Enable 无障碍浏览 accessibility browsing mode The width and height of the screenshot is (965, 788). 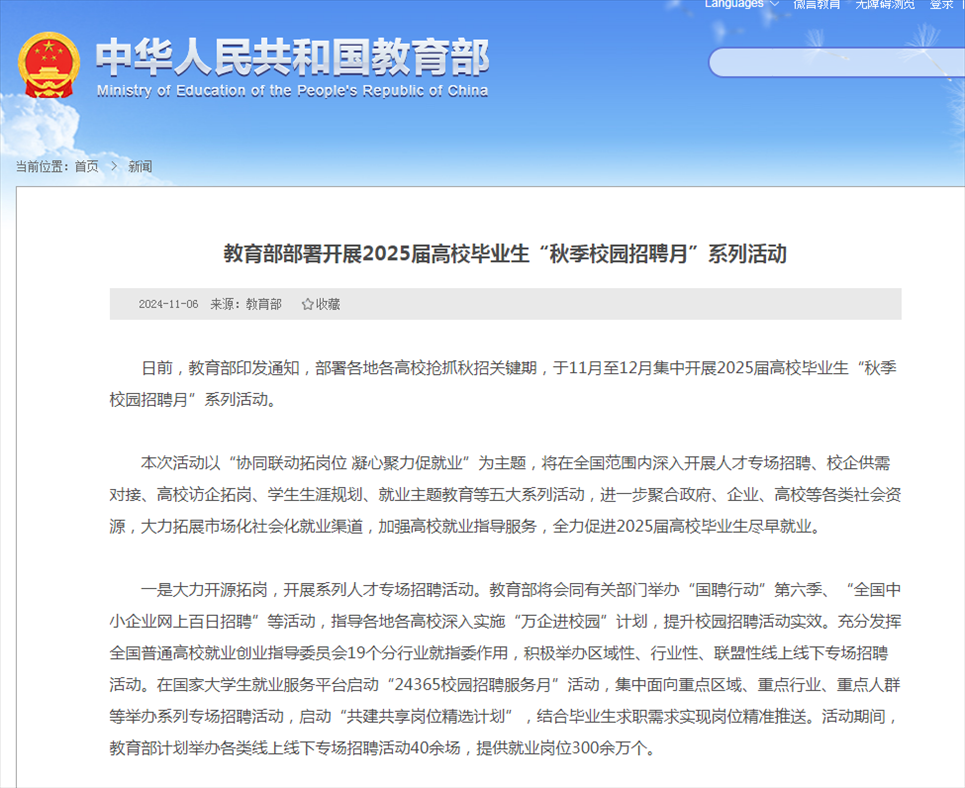884,5
